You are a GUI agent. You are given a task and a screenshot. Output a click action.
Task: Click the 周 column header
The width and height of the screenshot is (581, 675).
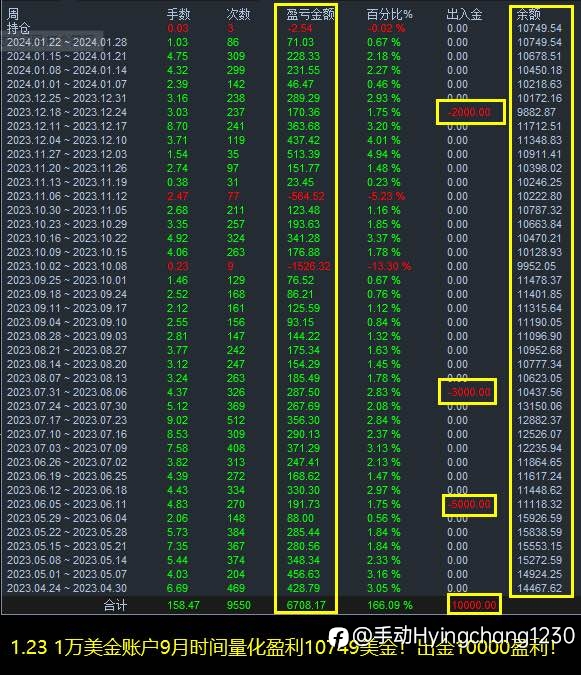[x=13, y=14]
